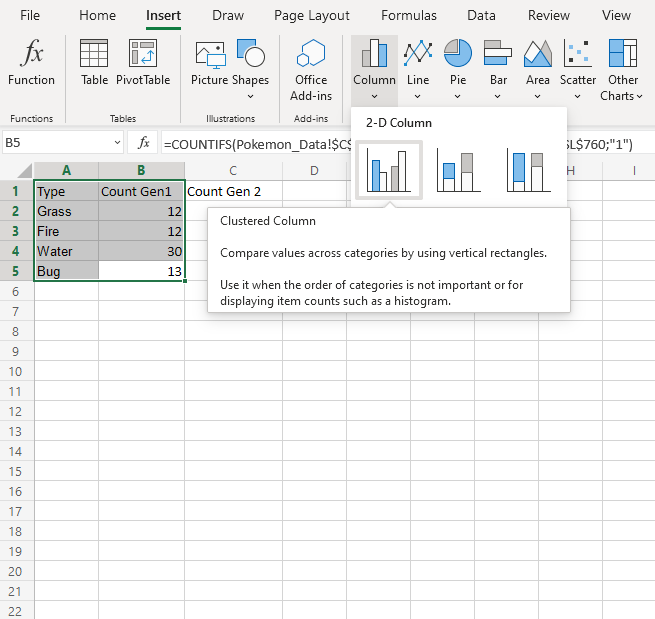Select the Clustered Column chart option

click(x=389, y=171)
